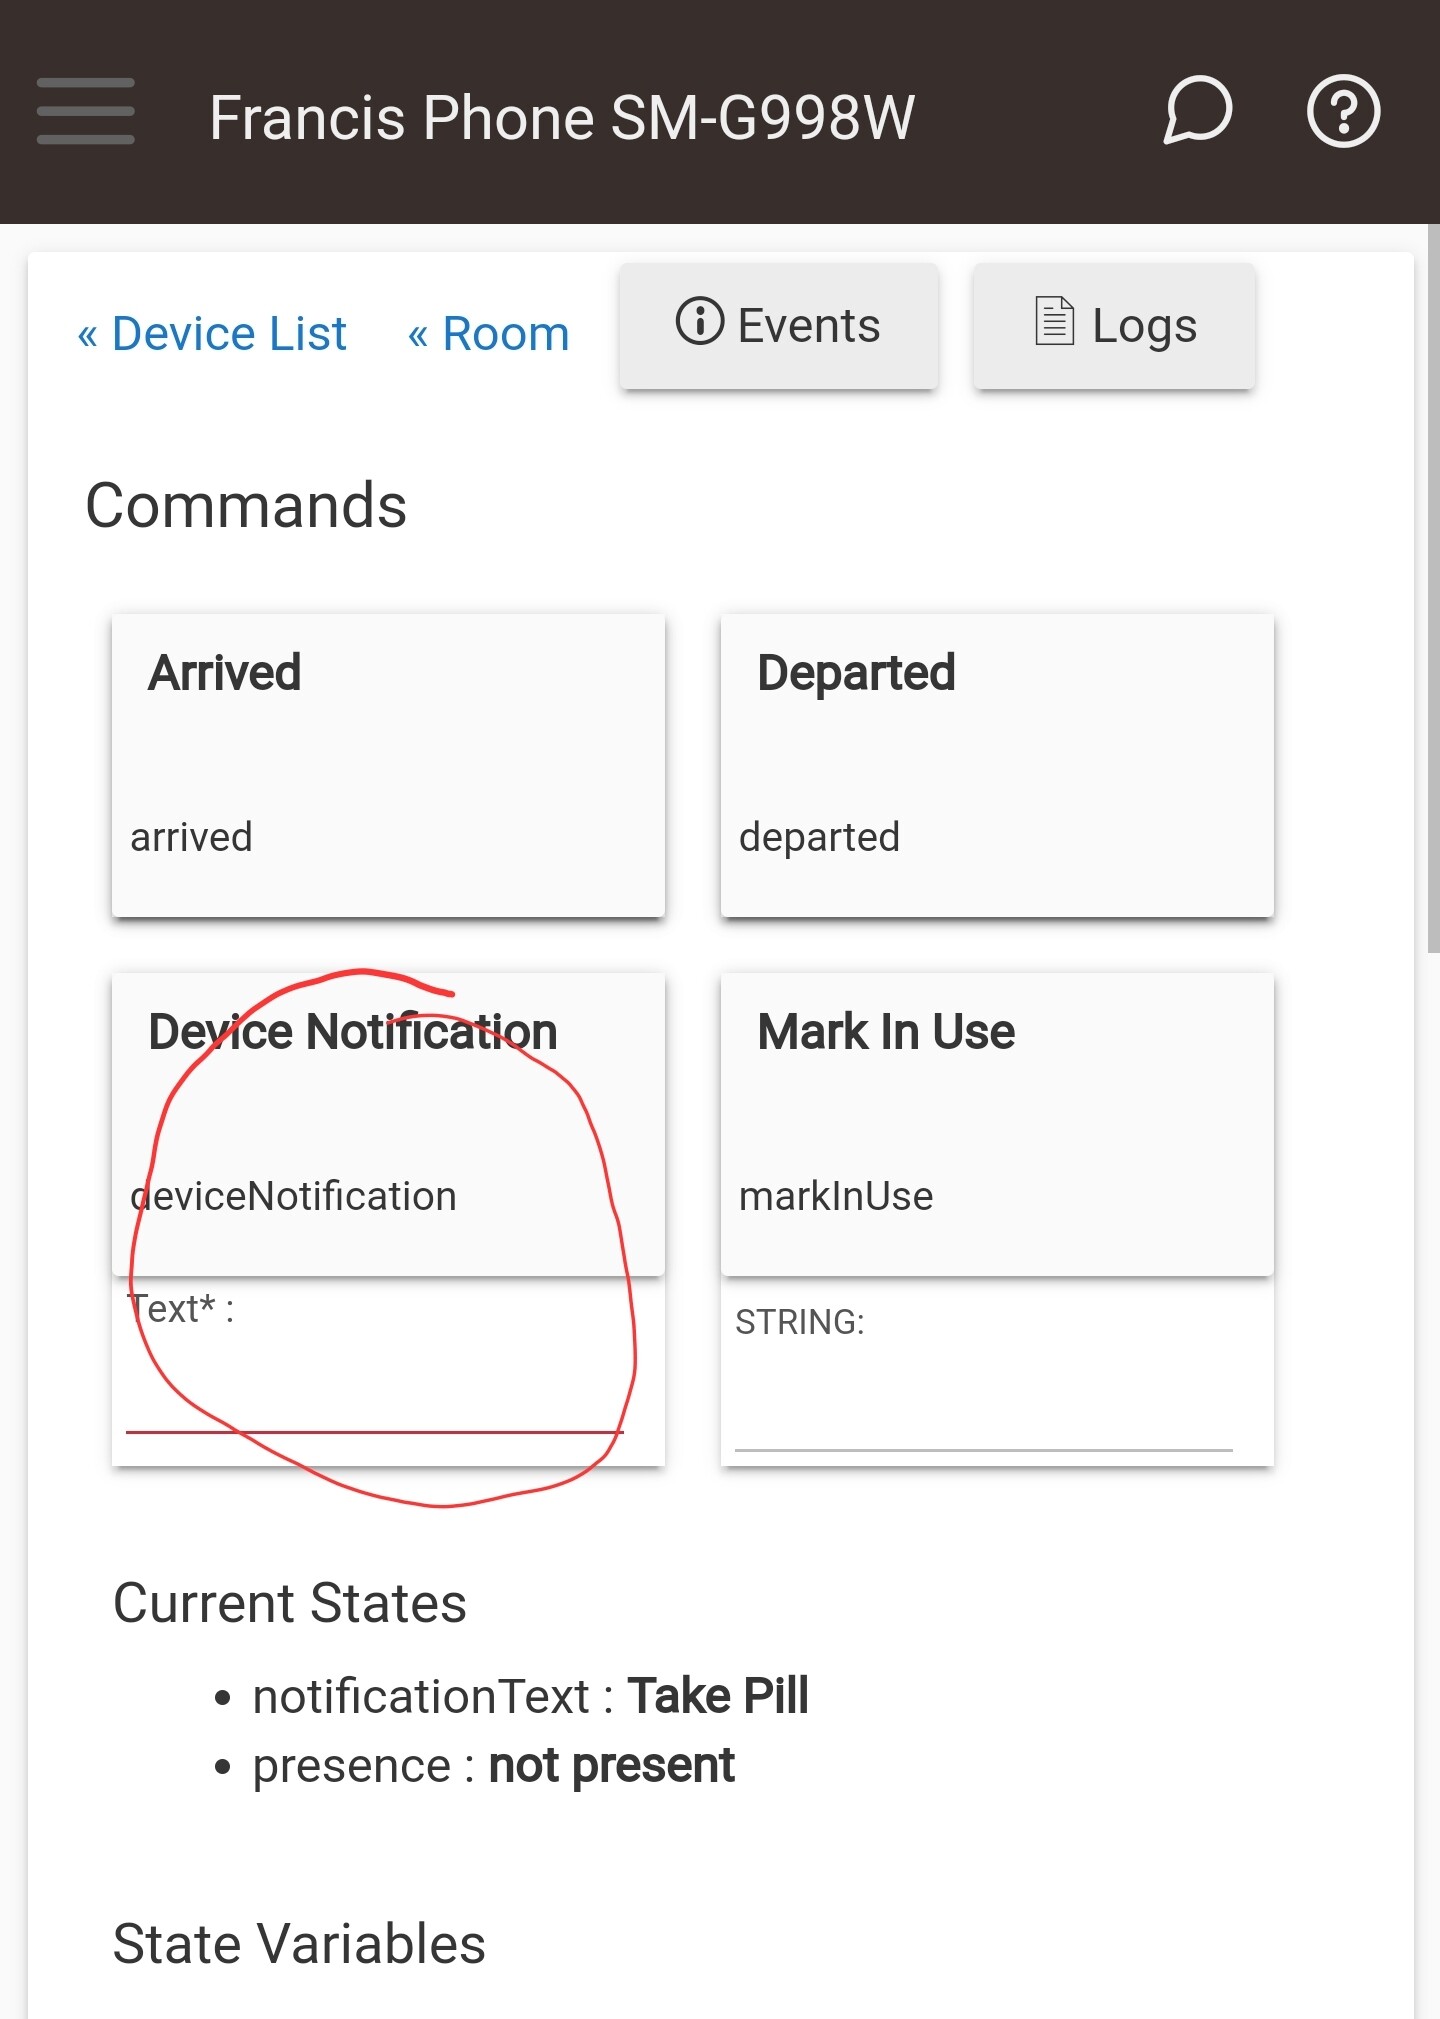Click the document icon on Logs
Image resolution: width=1440 pixels, height=2019 pixels.
coord(1054,322)
